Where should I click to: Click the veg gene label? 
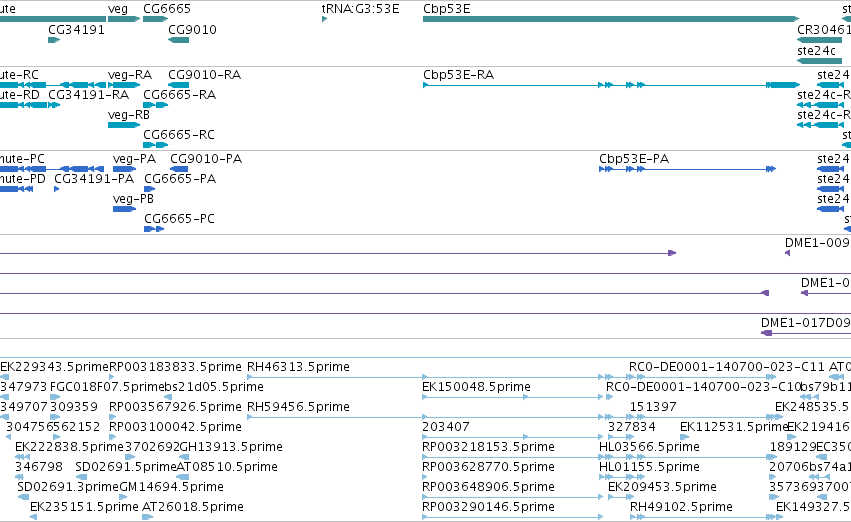click(x=118, y=9)
